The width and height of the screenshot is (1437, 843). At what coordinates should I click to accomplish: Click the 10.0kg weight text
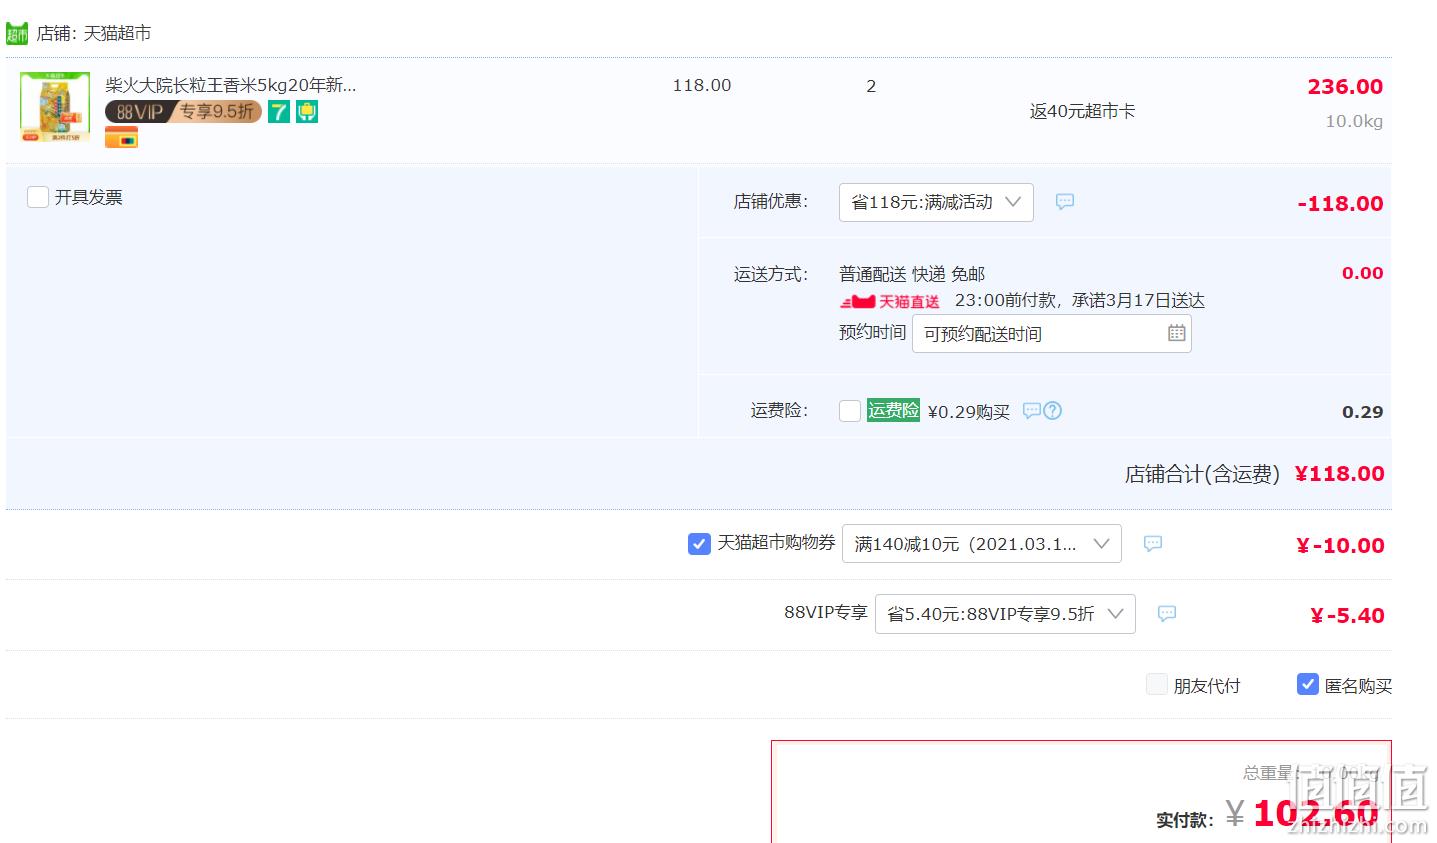coord(1354,121)
